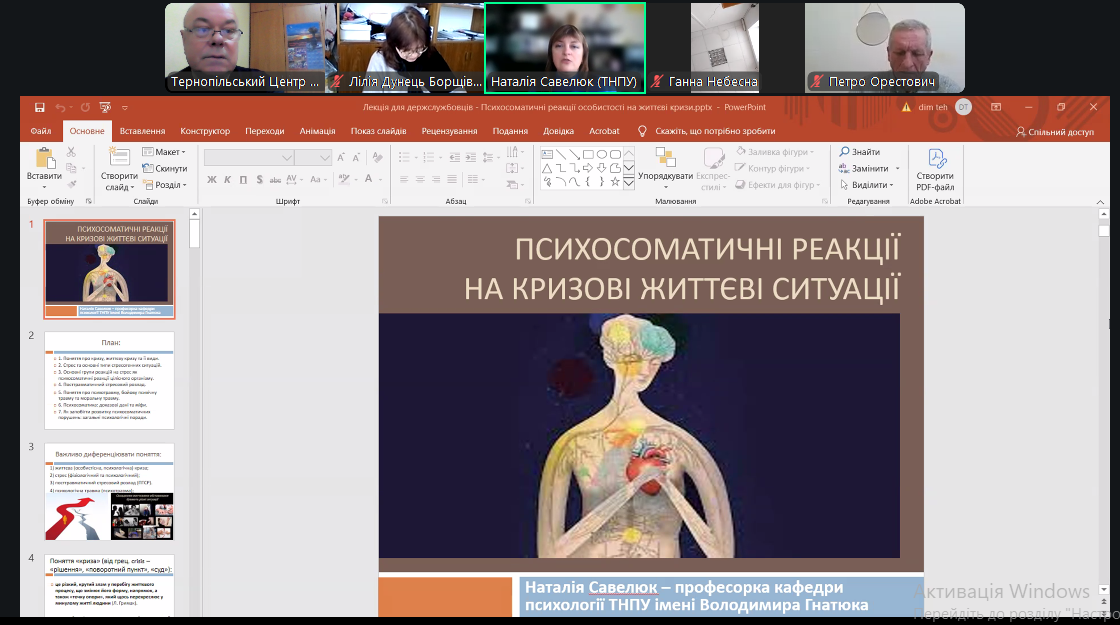Click the Save icon in quick access toolbar

pos(39,107)
